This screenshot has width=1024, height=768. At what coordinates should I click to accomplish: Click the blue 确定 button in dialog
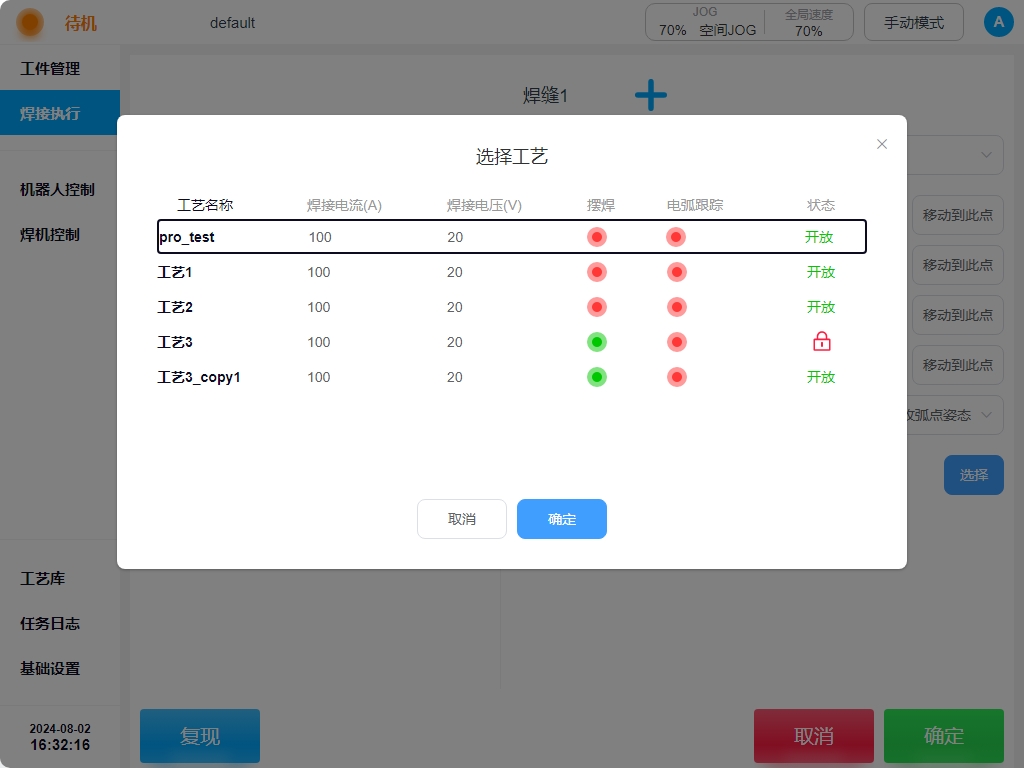[561, 519]
